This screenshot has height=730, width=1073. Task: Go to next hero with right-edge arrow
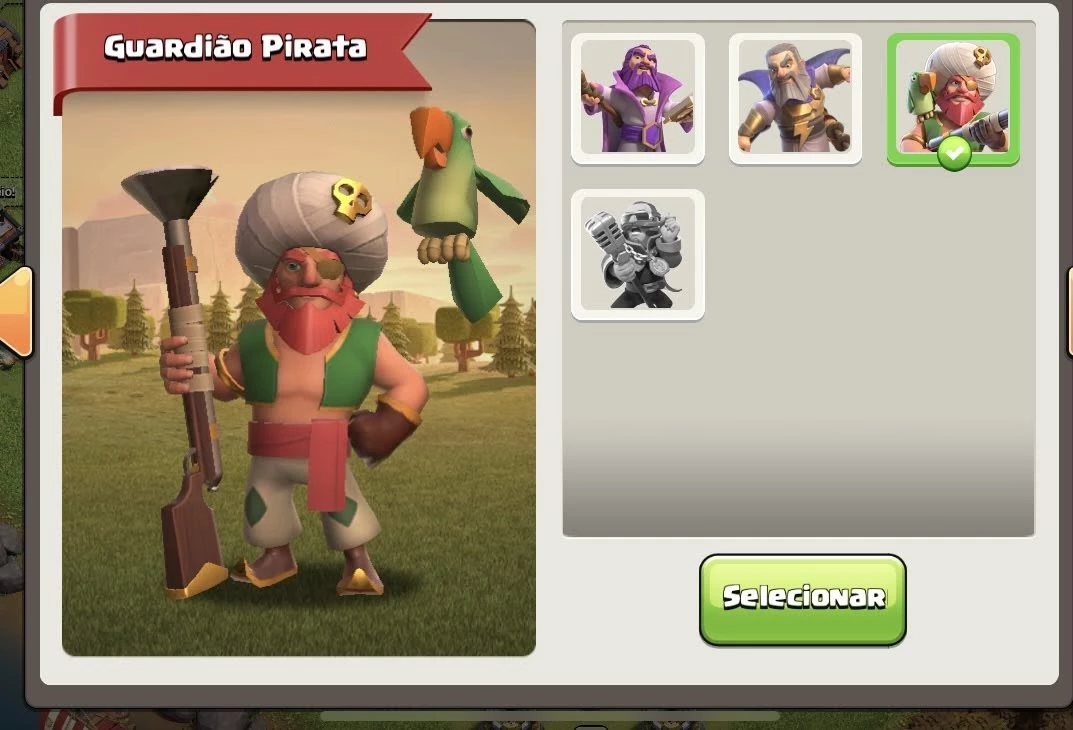[1069, 312]
